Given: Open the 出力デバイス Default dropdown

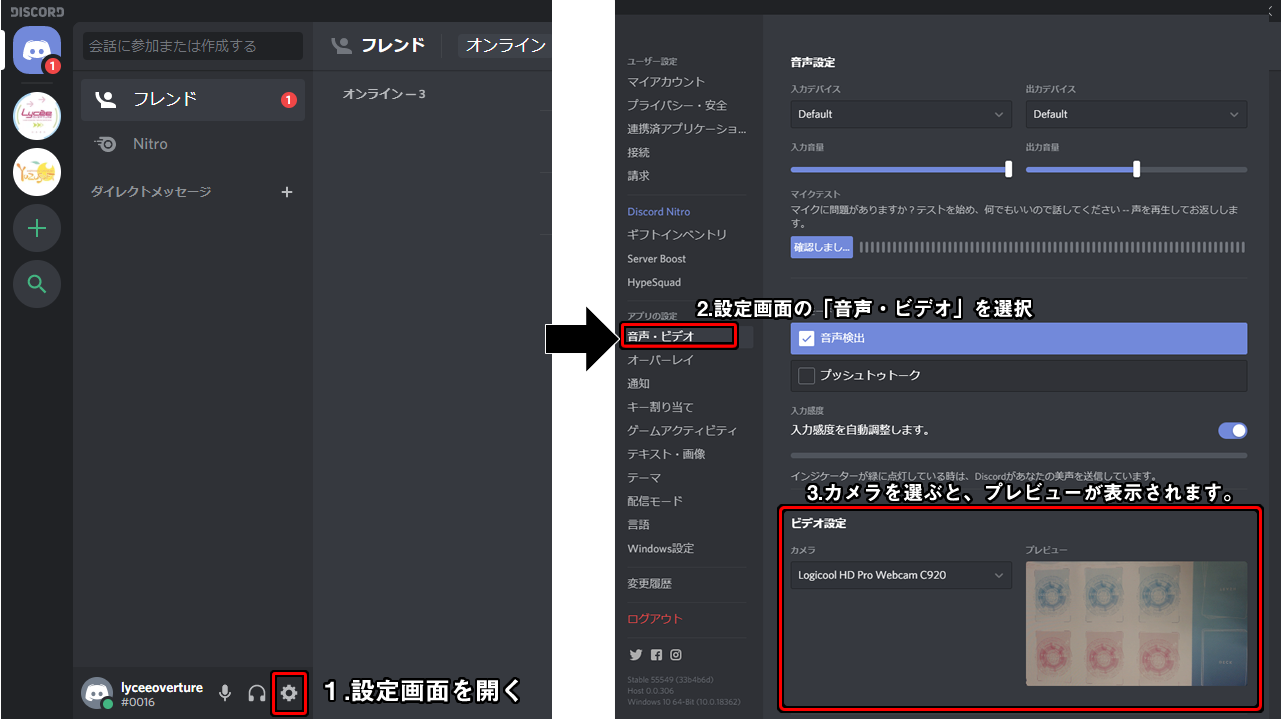Looking at the screenshot, I should pos(1136,114).
